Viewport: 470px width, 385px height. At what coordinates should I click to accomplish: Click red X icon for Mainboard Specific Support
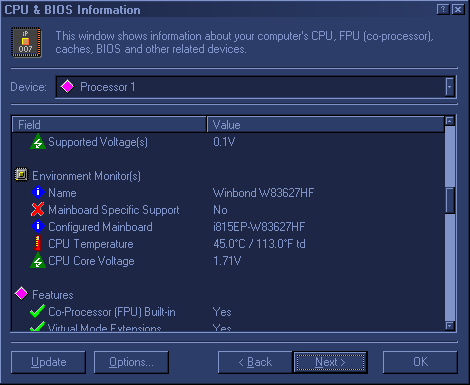[37, 209]
